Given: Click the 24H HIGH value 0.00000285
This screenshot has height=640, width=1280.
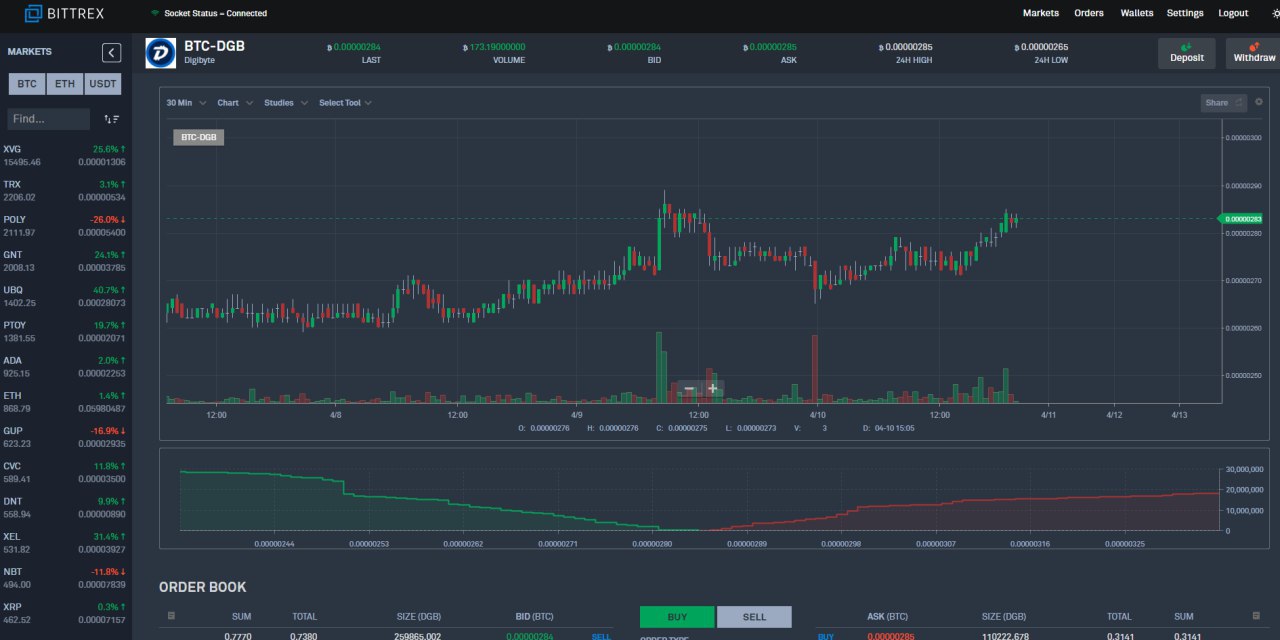Looking at the screenshot, I should [909, 47].
